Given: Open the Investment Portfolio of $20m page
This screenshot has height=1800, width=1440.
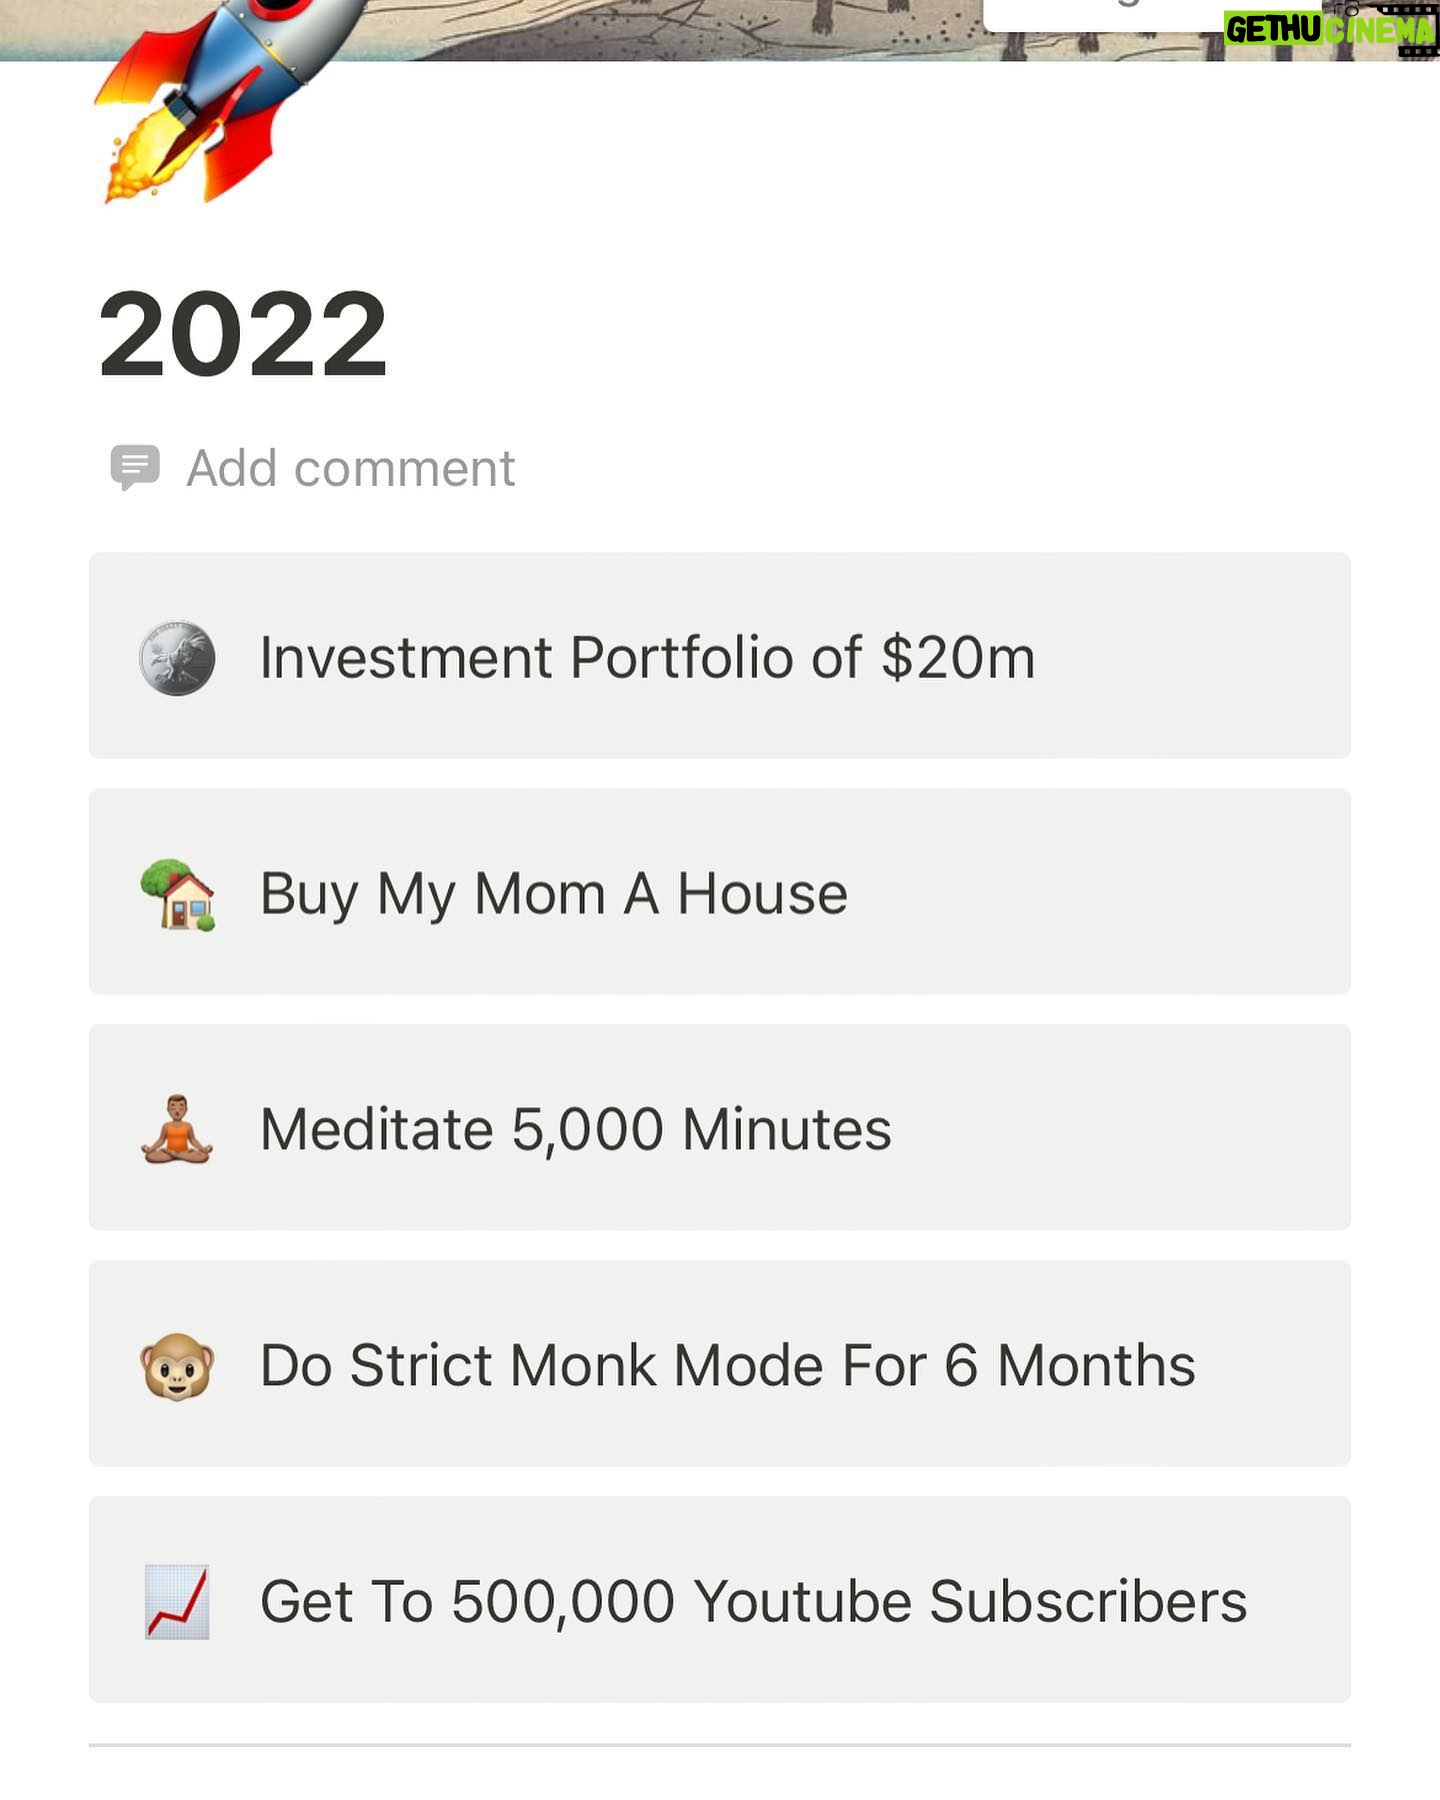Looking at the screenshot, I should tap(647, 657).
